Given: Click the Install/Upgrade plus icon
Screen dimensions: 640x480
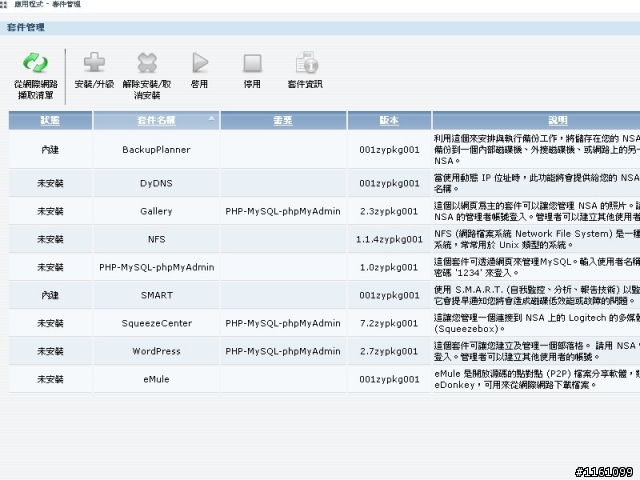Looking at the screenshot, I should pos(94,62).
